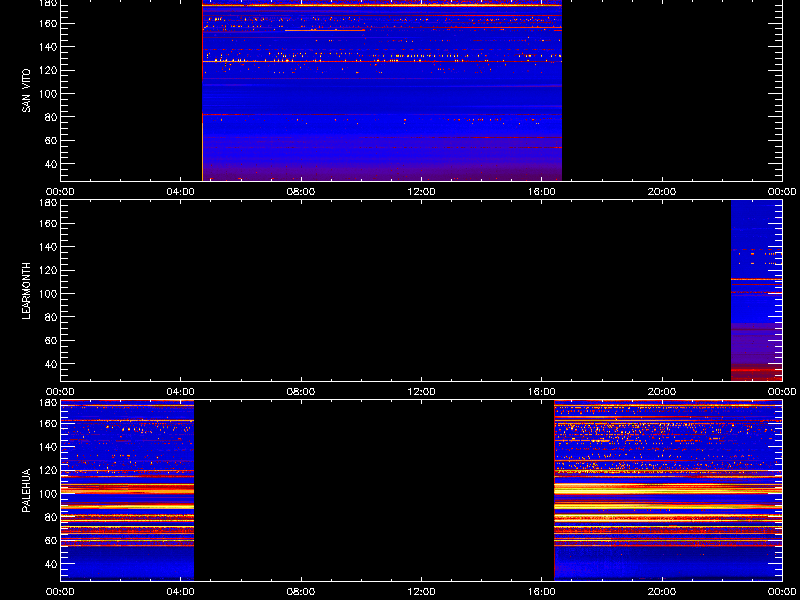The width and height of the screenshot is (800, 600).
Task: Click 16:00 under the Learmonth plot
Action: tap(542, 392)
